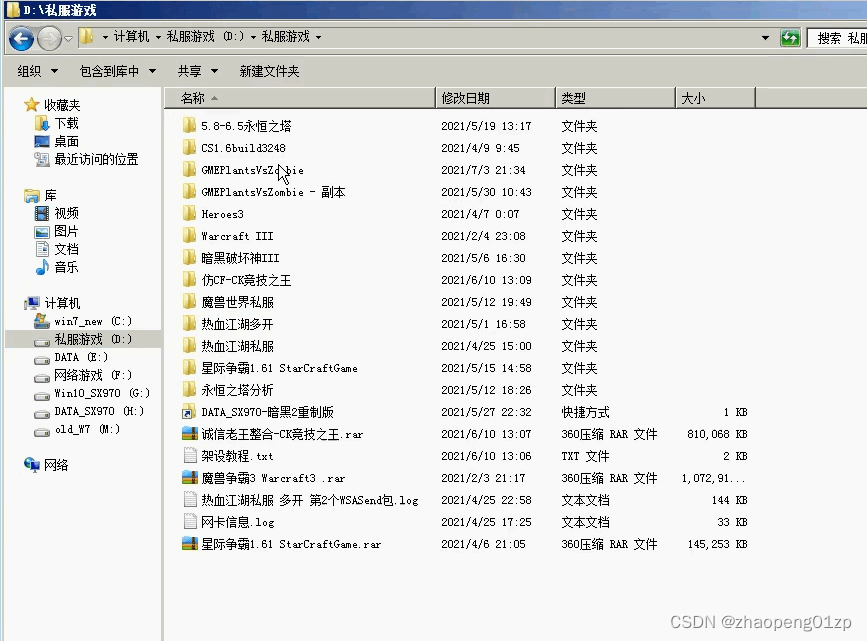Select the 5.8-6.5永恒之塔 folder icon
Screen dimensions: 867x641
click(189, 125)
